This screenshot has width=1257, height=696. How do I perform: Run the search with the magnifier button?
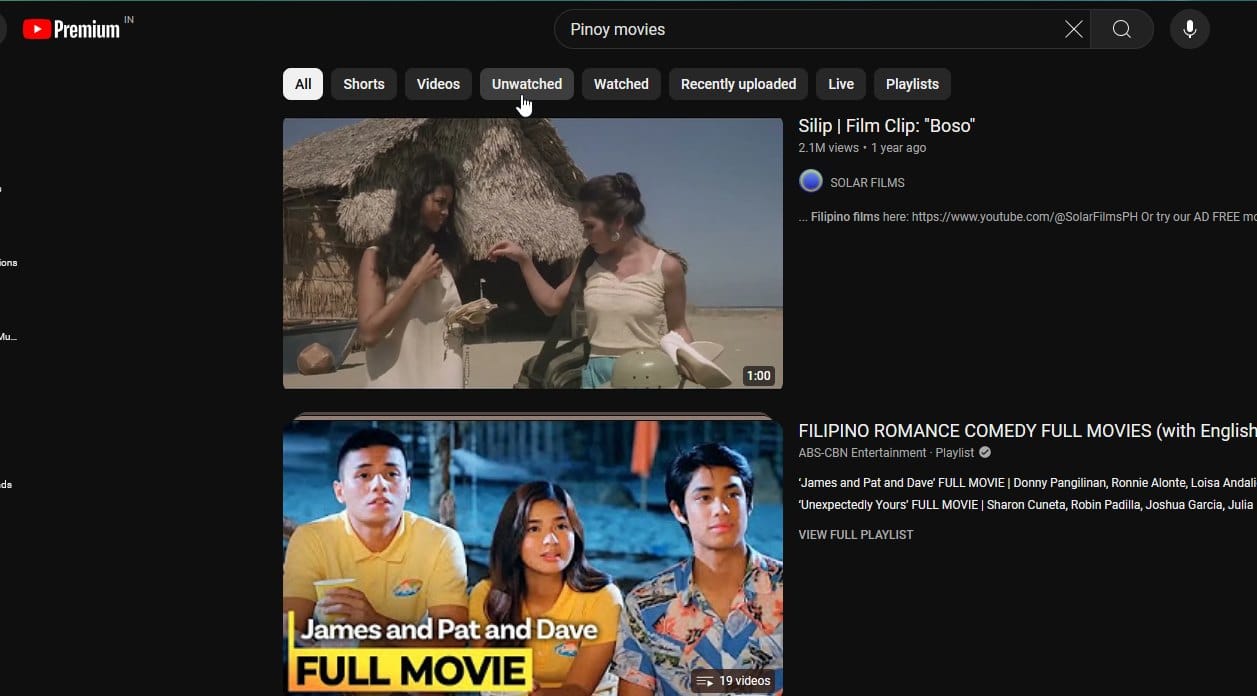pos(1122,29)
